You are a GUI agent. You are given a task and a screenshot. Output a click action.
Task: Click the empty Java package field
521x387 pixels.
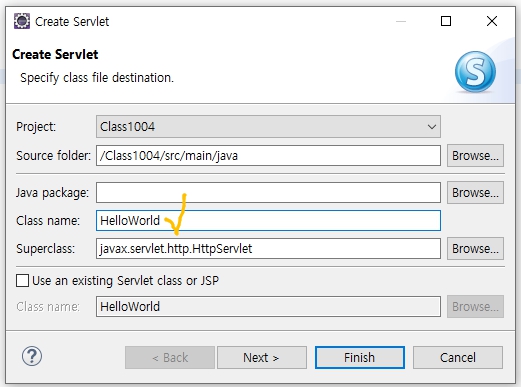point(268,192)
